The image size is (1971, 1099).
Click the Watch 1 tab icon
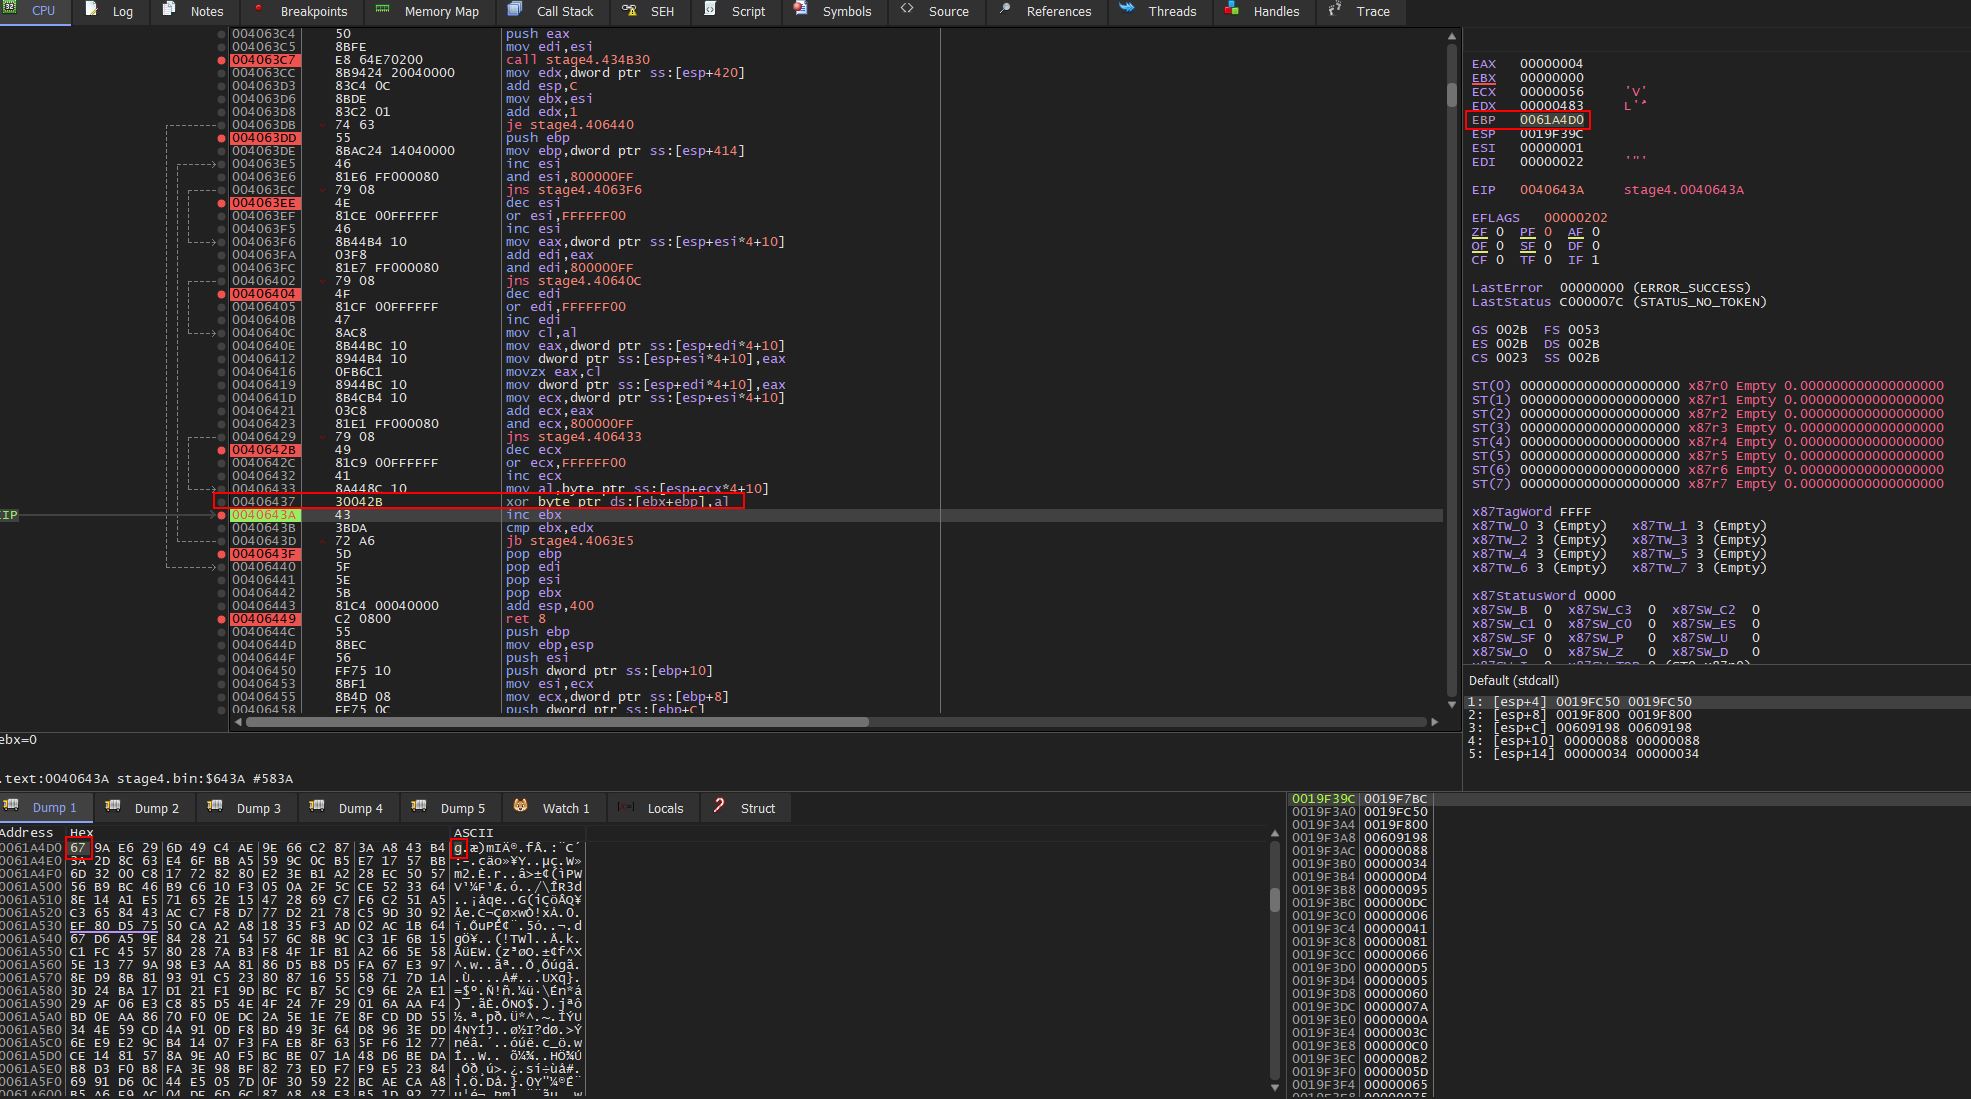[x=521, y=806]
